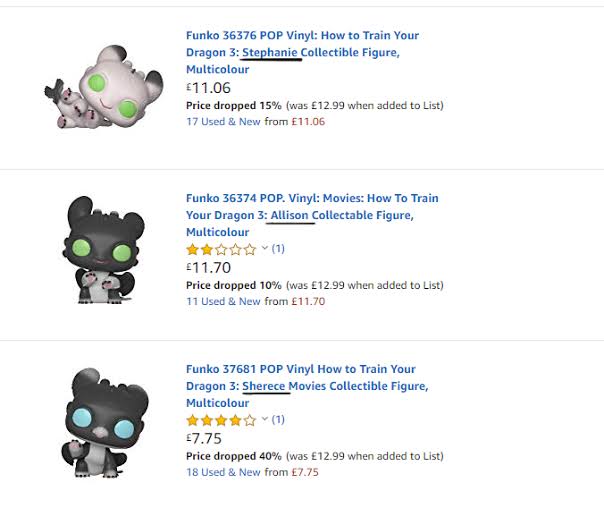Click the red £11.06 used offer price

click(308, 122)
